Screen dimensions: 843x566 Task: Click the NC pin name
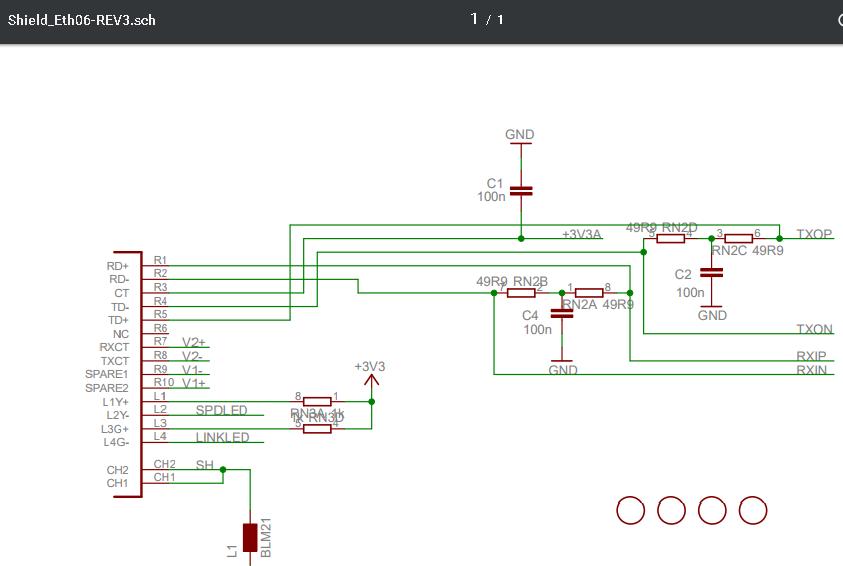[x=121, y=334]
